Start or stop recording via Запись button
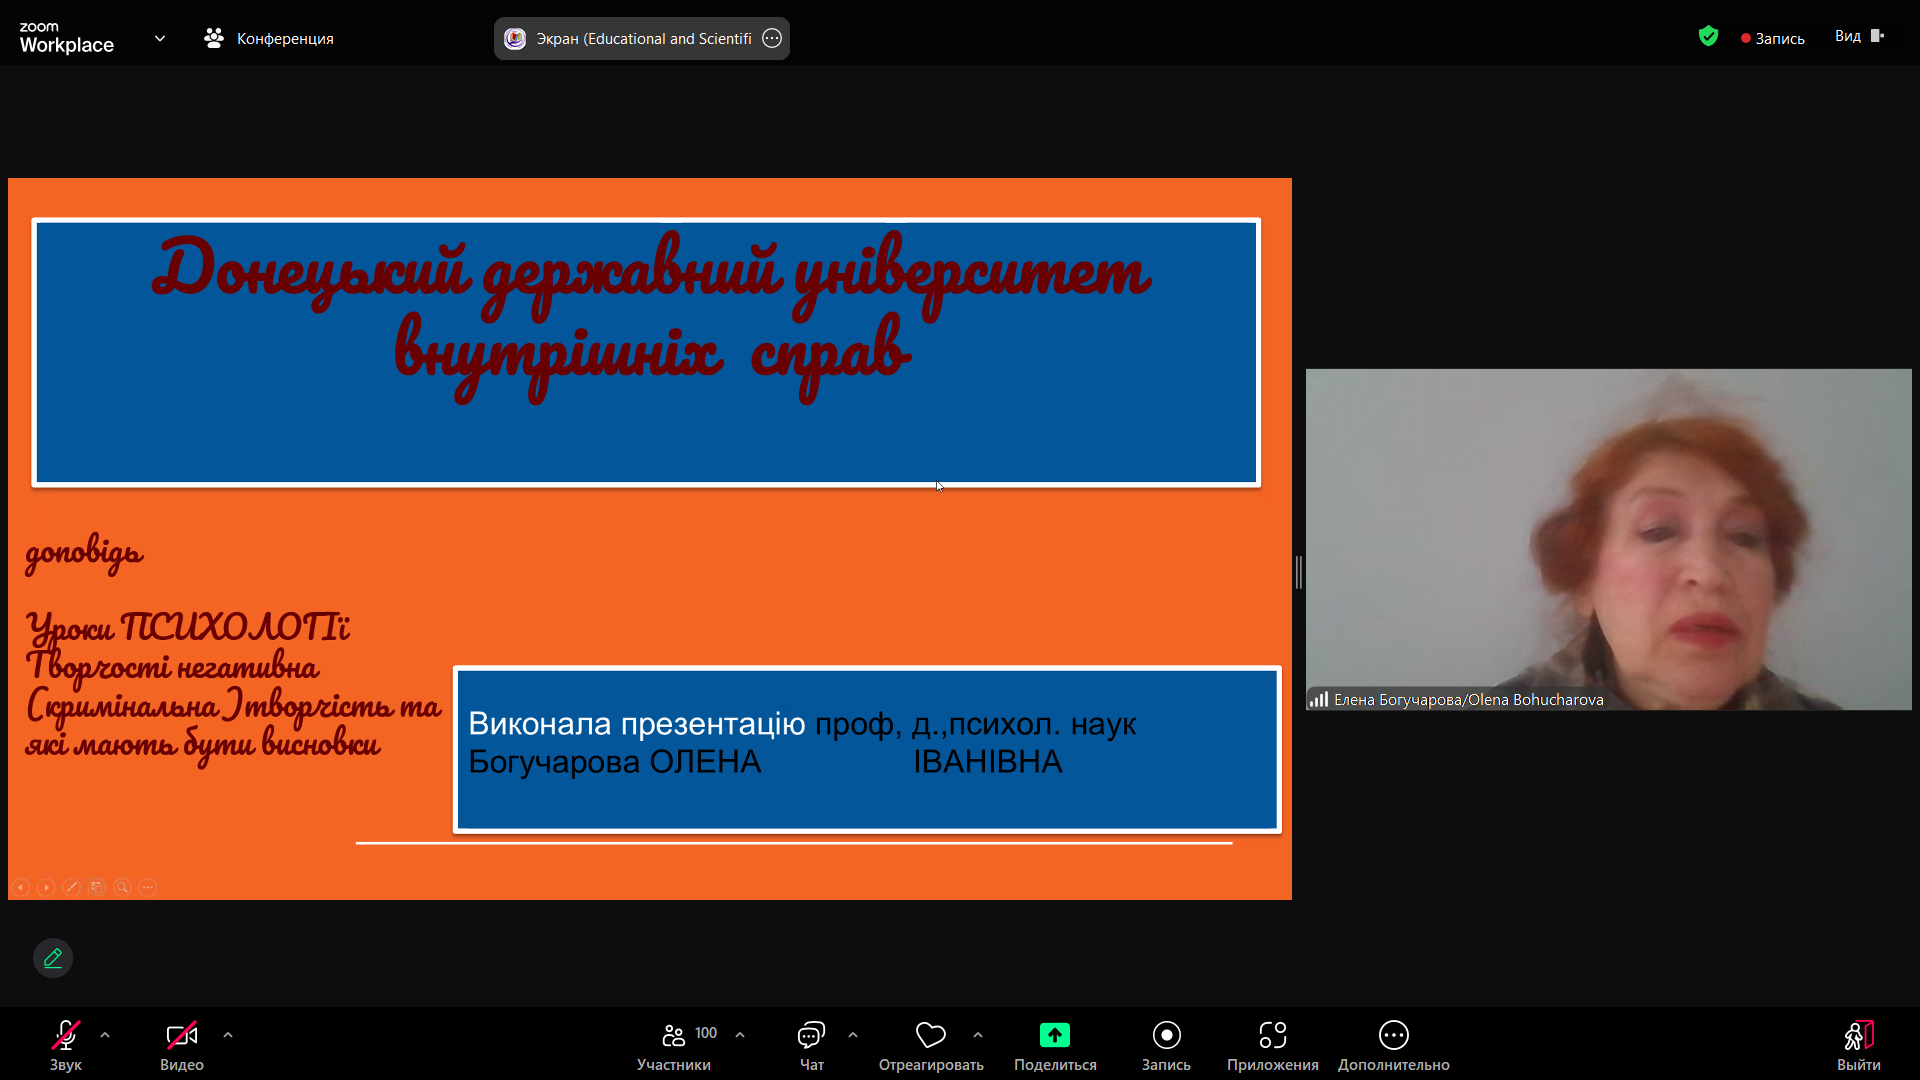Viewport: 1920px width, 1080px height. click(x=1166, y=1035)
